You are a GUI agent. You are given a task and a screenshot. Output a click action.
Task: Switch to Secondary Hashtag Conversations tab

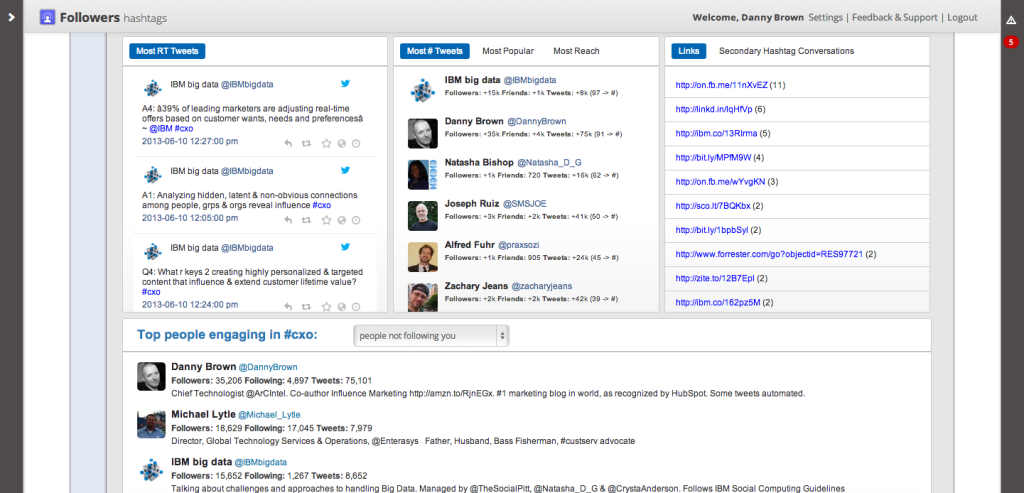(786, 51)
